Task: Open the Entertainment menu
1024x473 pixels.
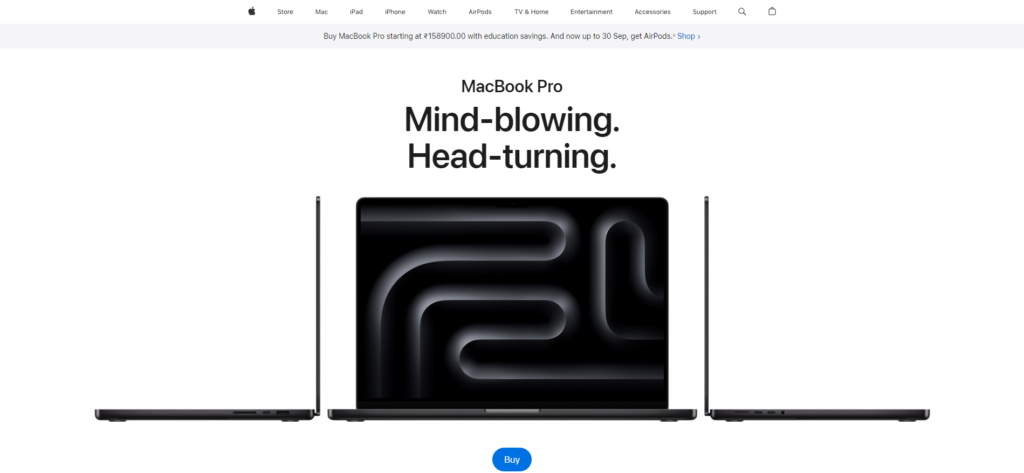Action: click(x=591, y=12)
